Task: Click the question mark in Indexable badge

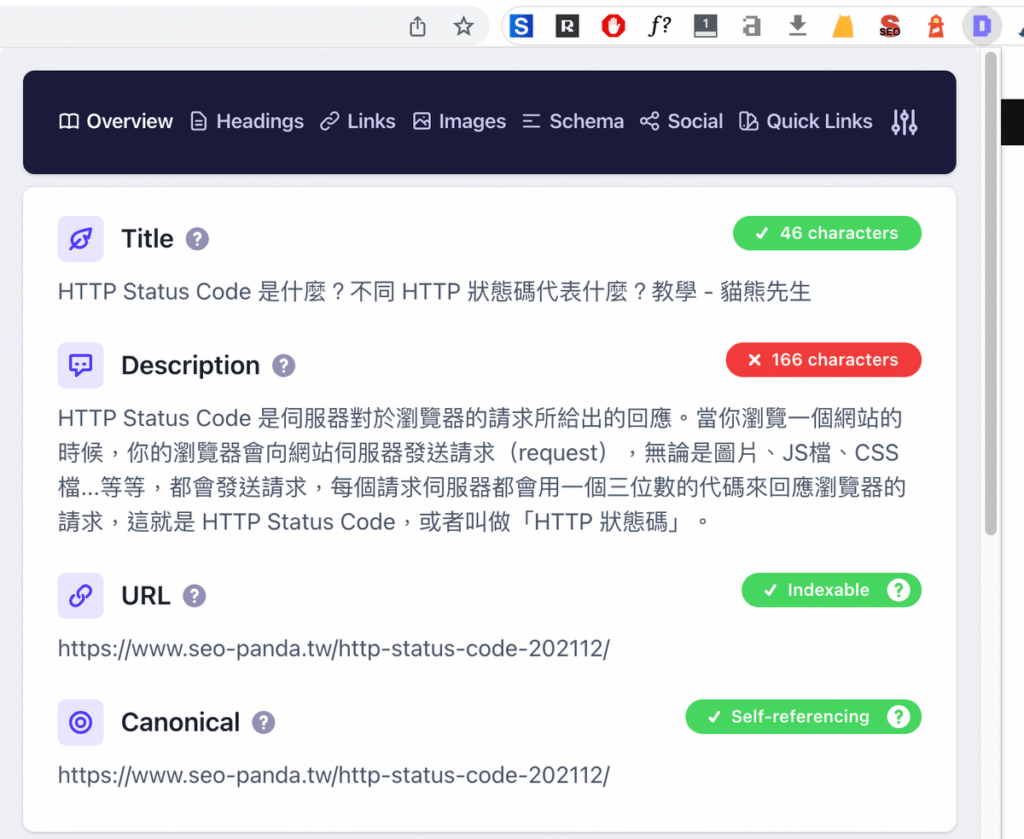Action: tap(899, 590)
